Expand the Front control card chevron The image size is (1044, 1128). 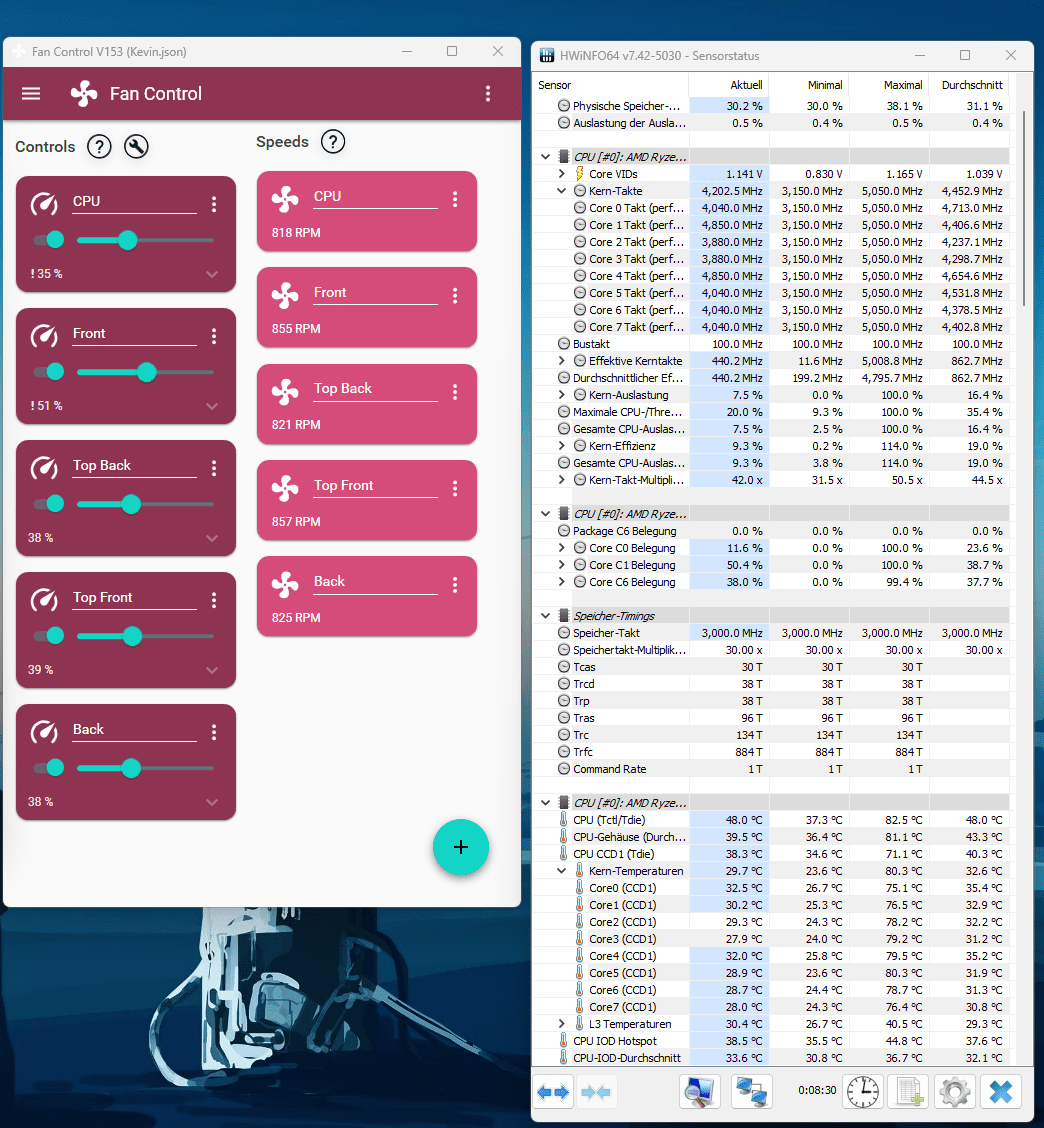click(212, 406)
